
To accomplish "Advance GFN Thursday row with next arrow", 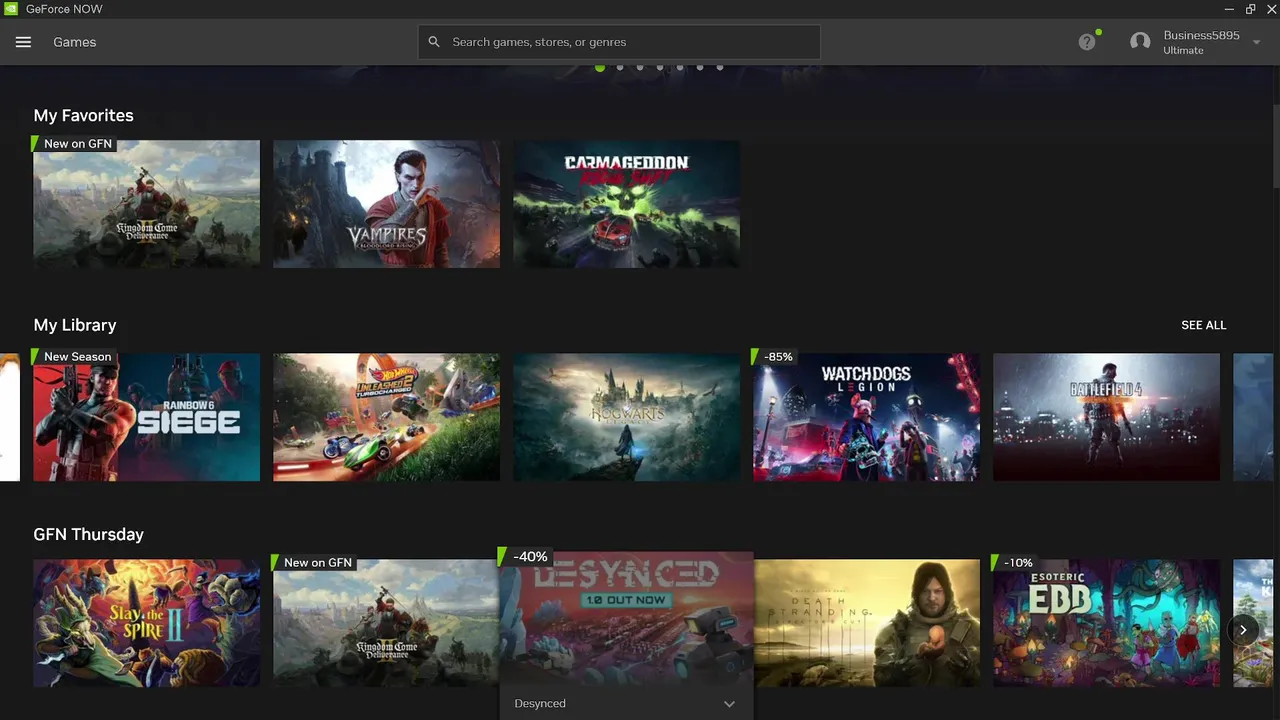I will pyautogui.click(x=1243, y=630).
